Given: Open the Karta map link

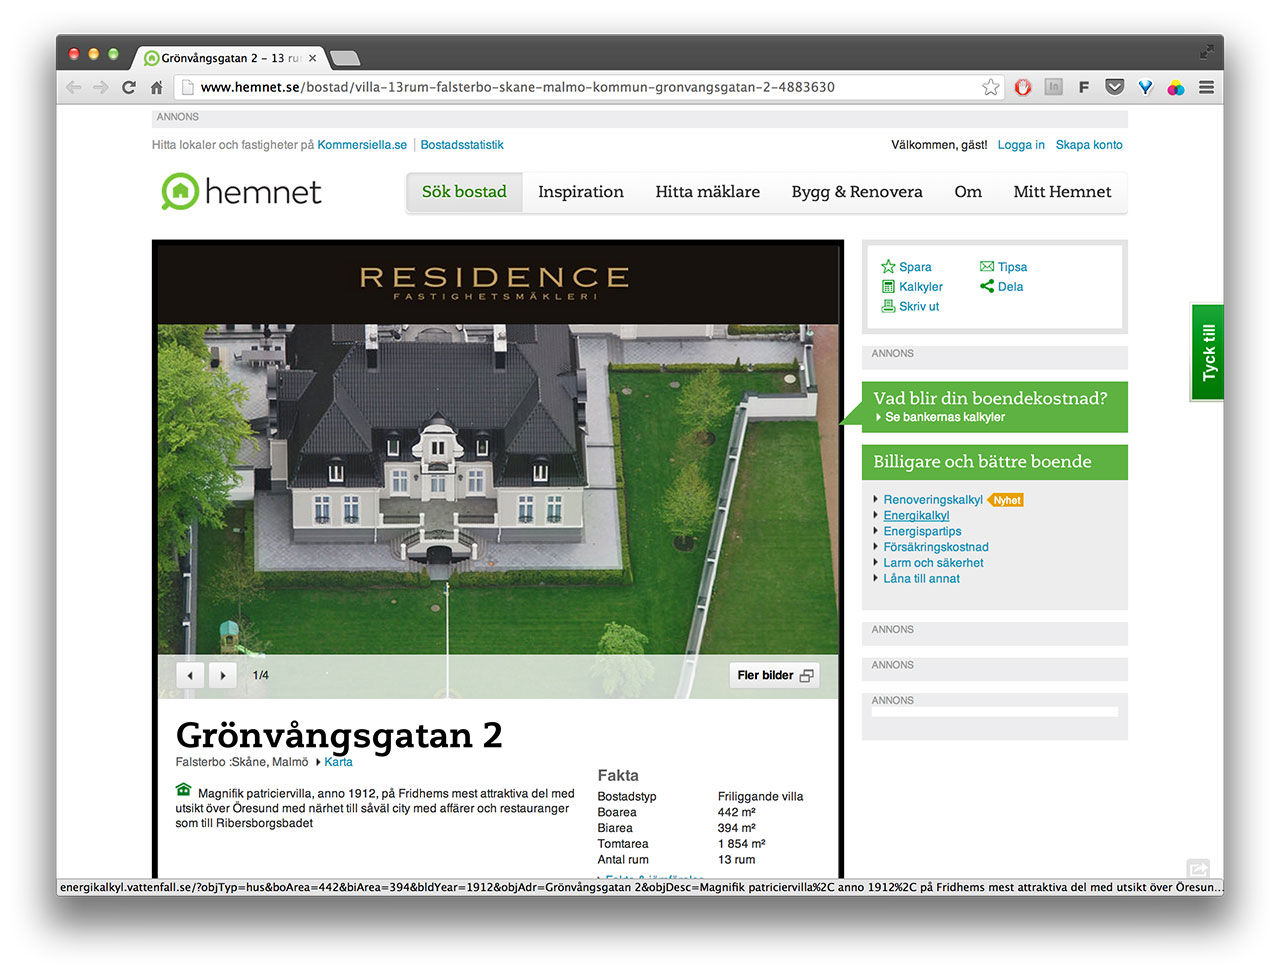Looking at the screenshot, I should [x=338, y=762].
